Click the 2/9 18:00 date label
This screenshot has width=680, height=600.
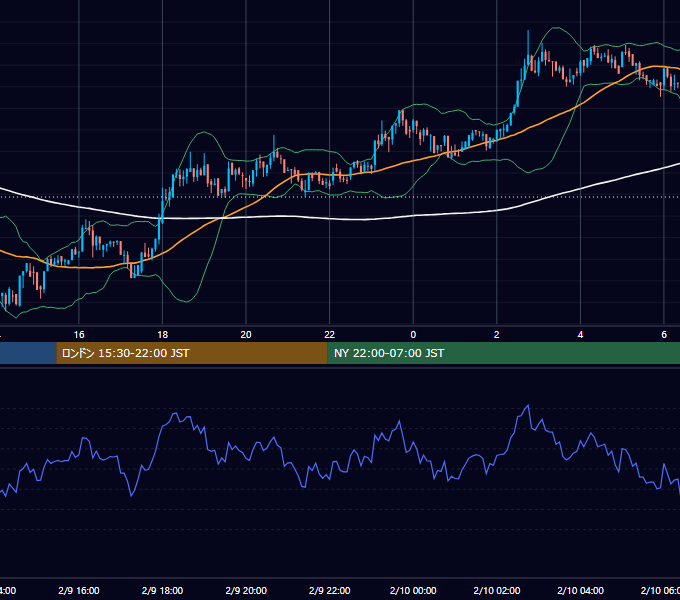click(163, 590)
